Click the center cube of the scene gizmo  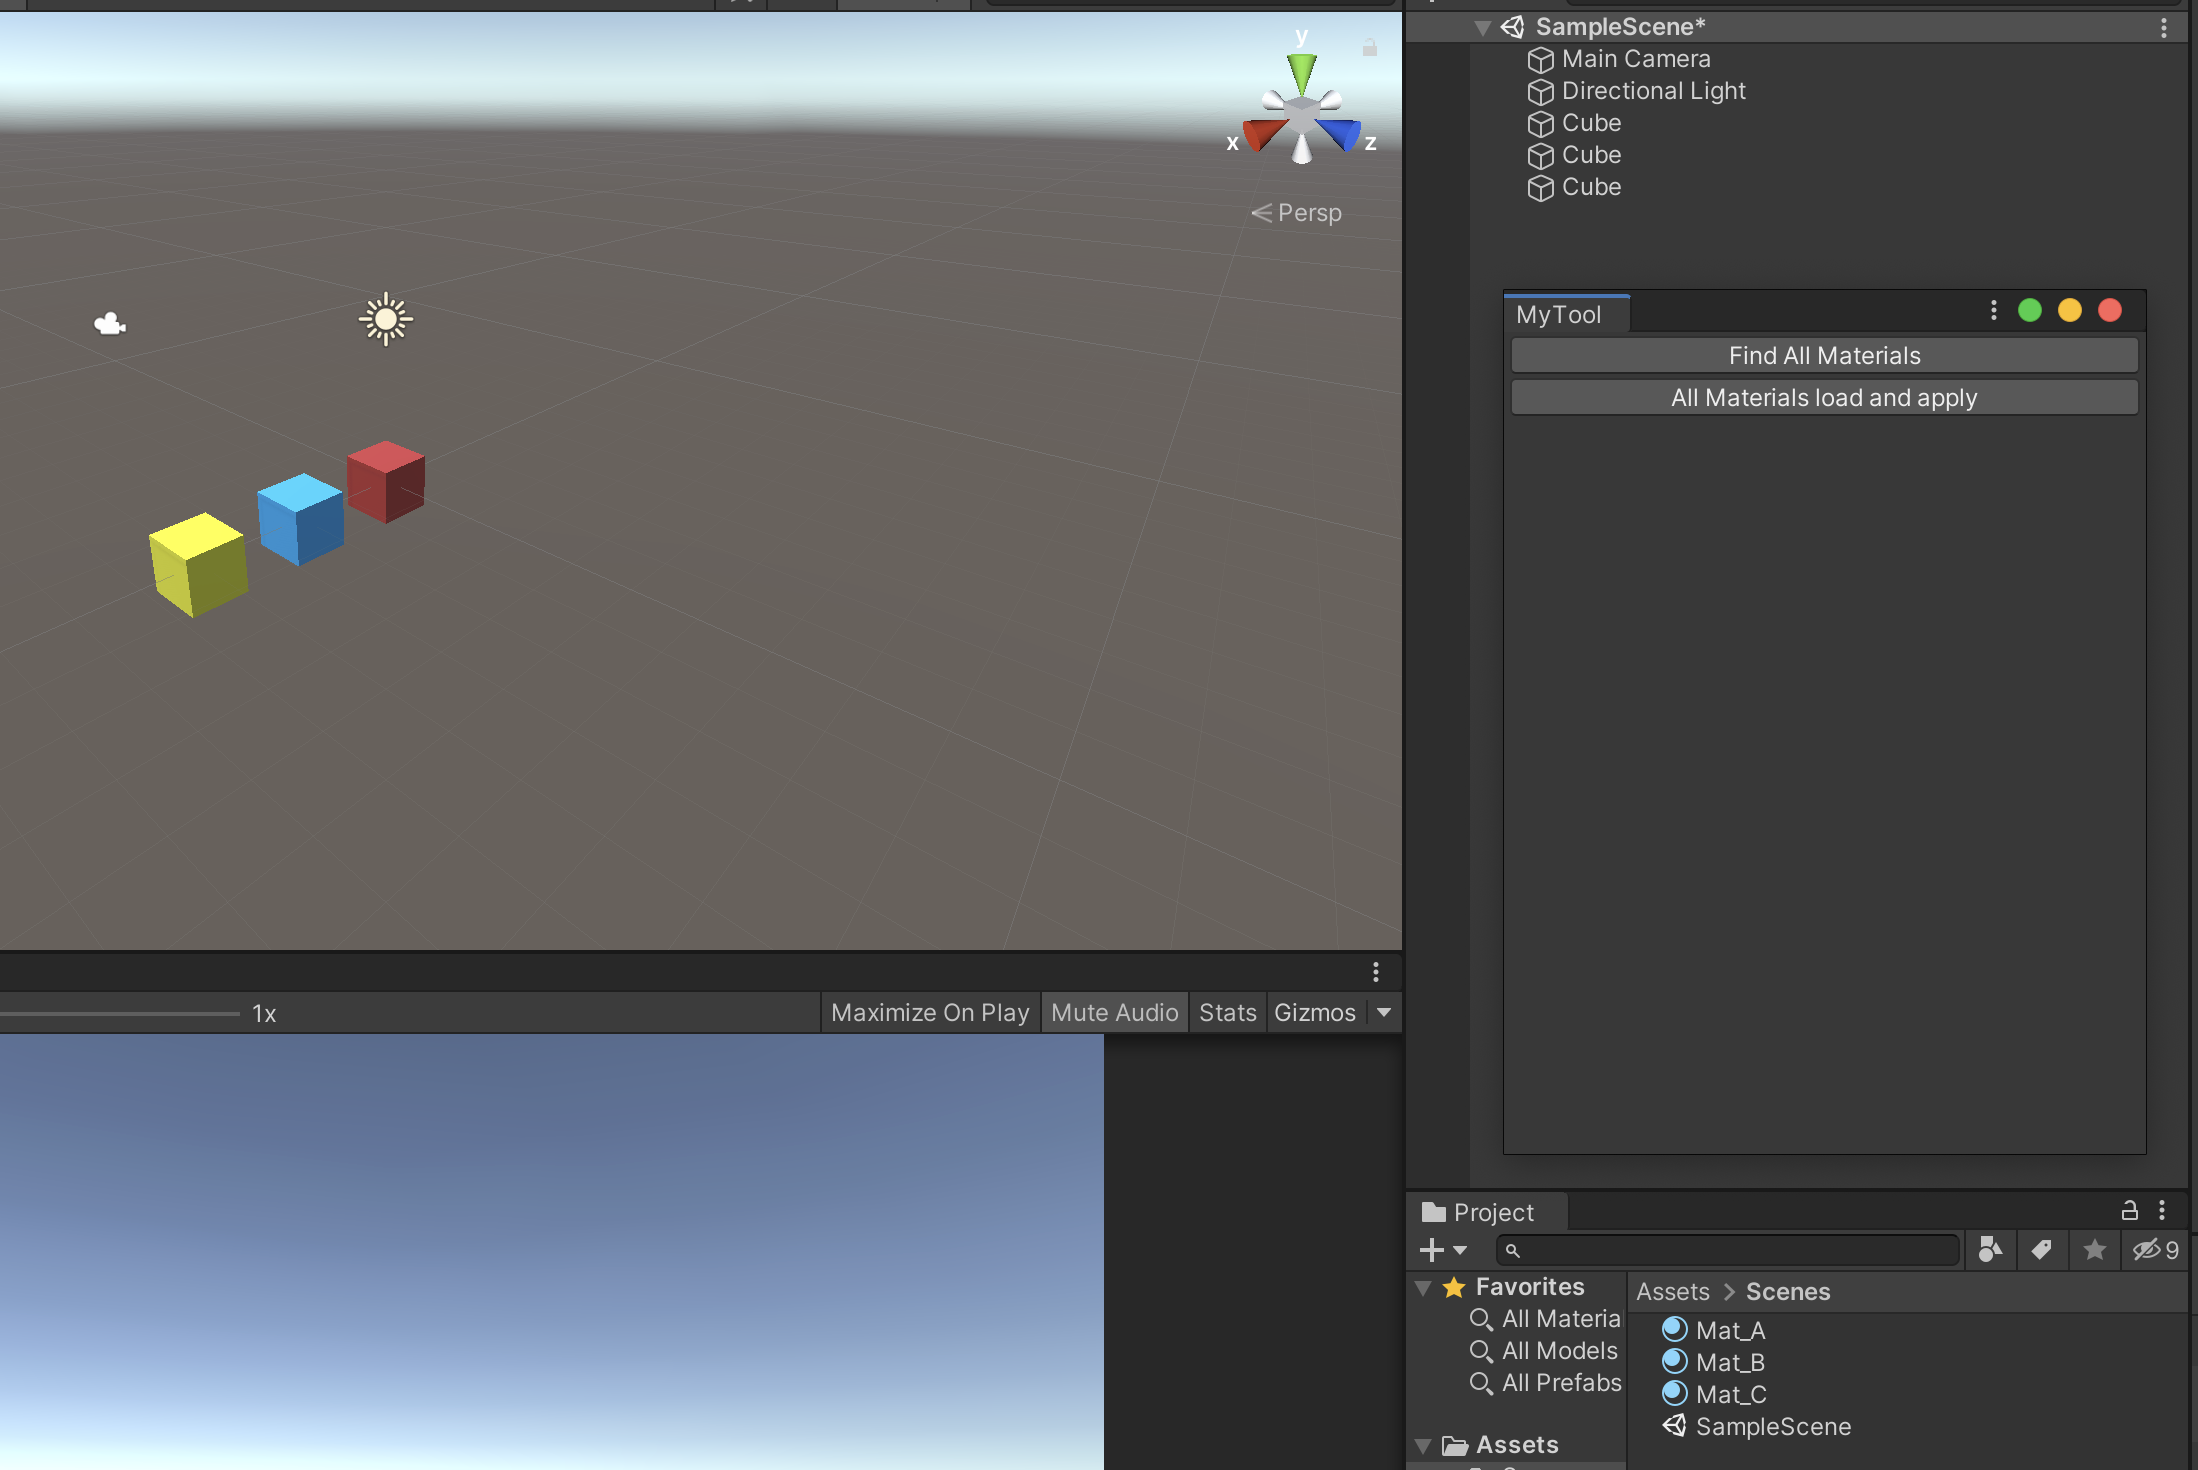point(1301,114)
